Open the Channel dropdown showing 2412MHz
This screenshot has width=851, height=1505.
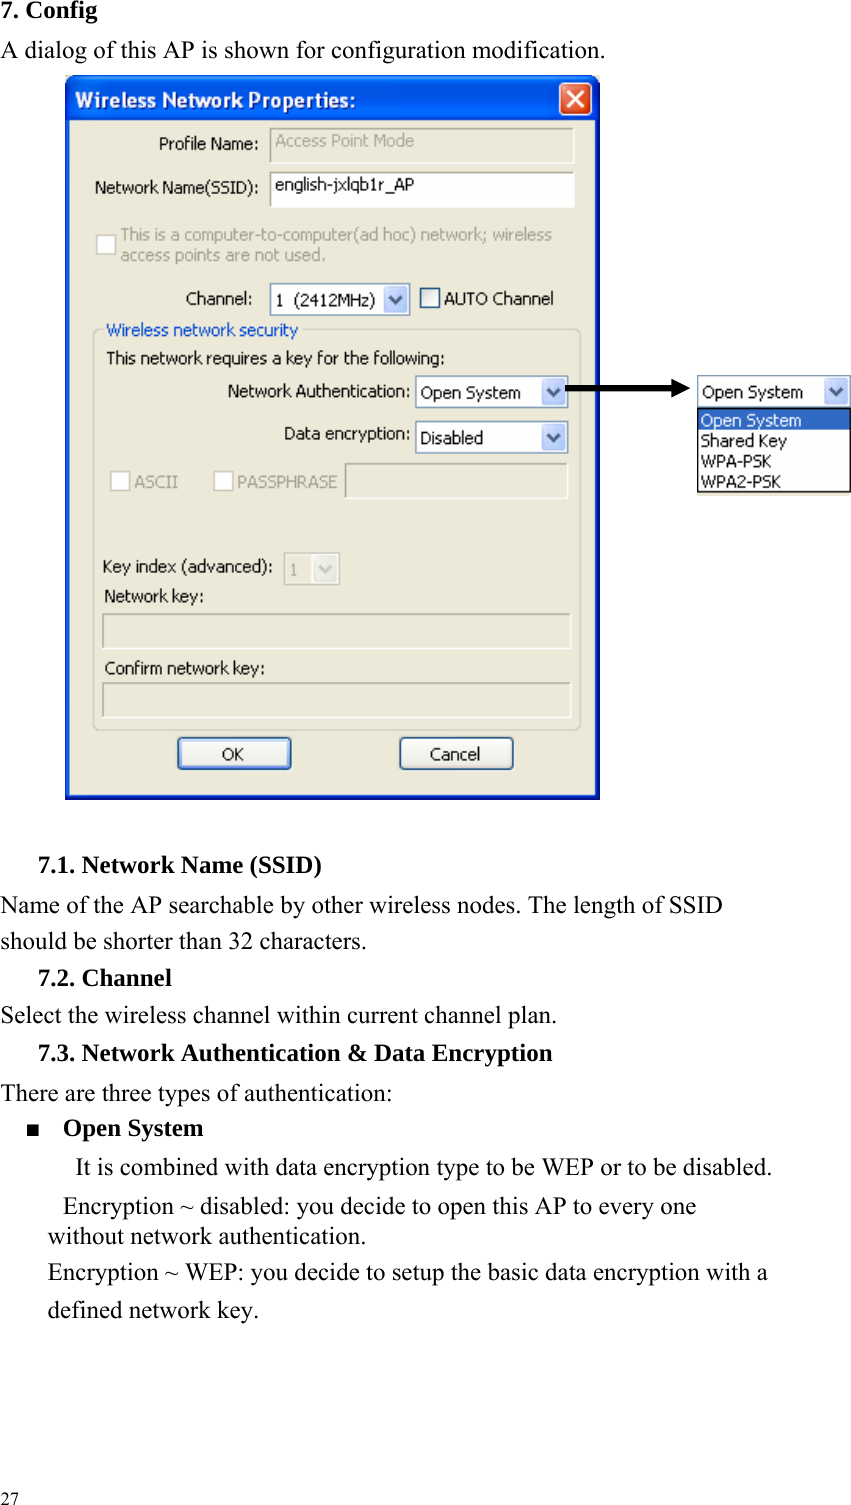[340, 299]
